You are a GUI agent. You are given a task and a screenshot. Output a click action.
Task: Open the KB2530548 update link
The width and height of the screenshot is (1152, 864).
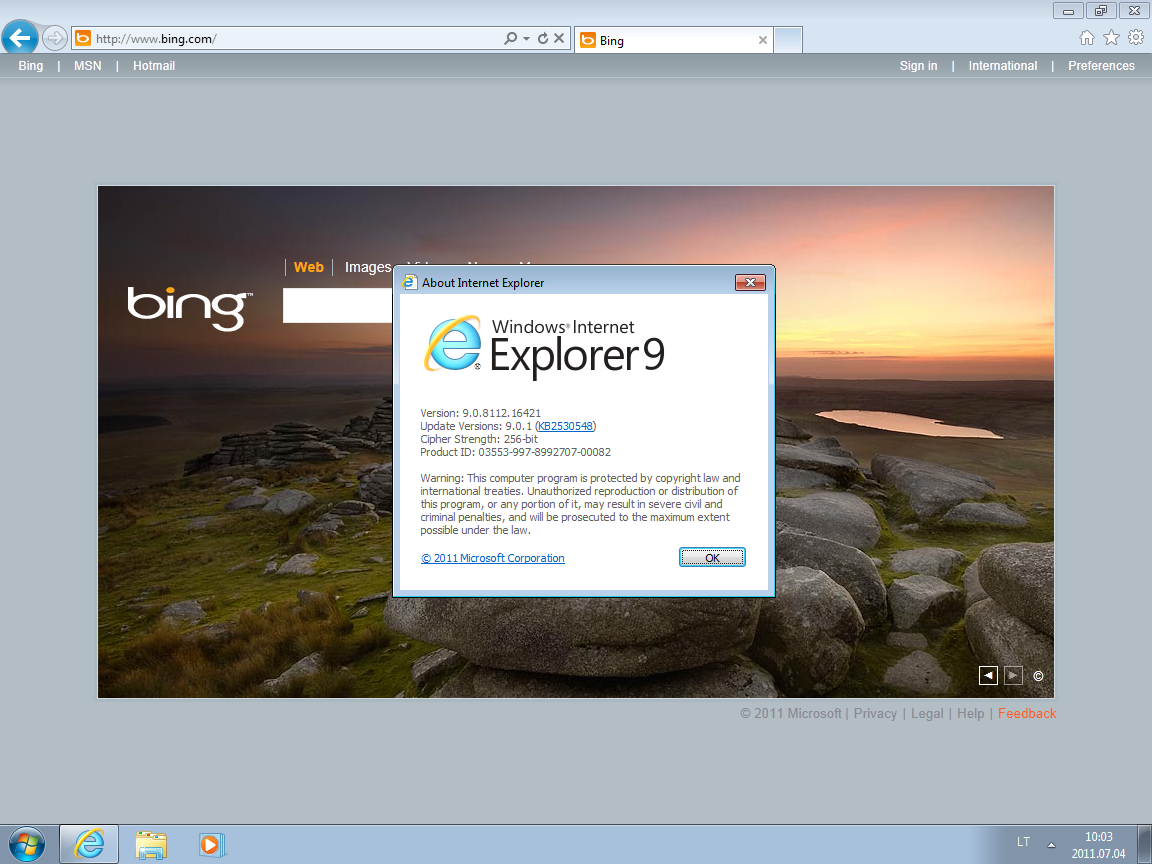click(x=565, y=426)
